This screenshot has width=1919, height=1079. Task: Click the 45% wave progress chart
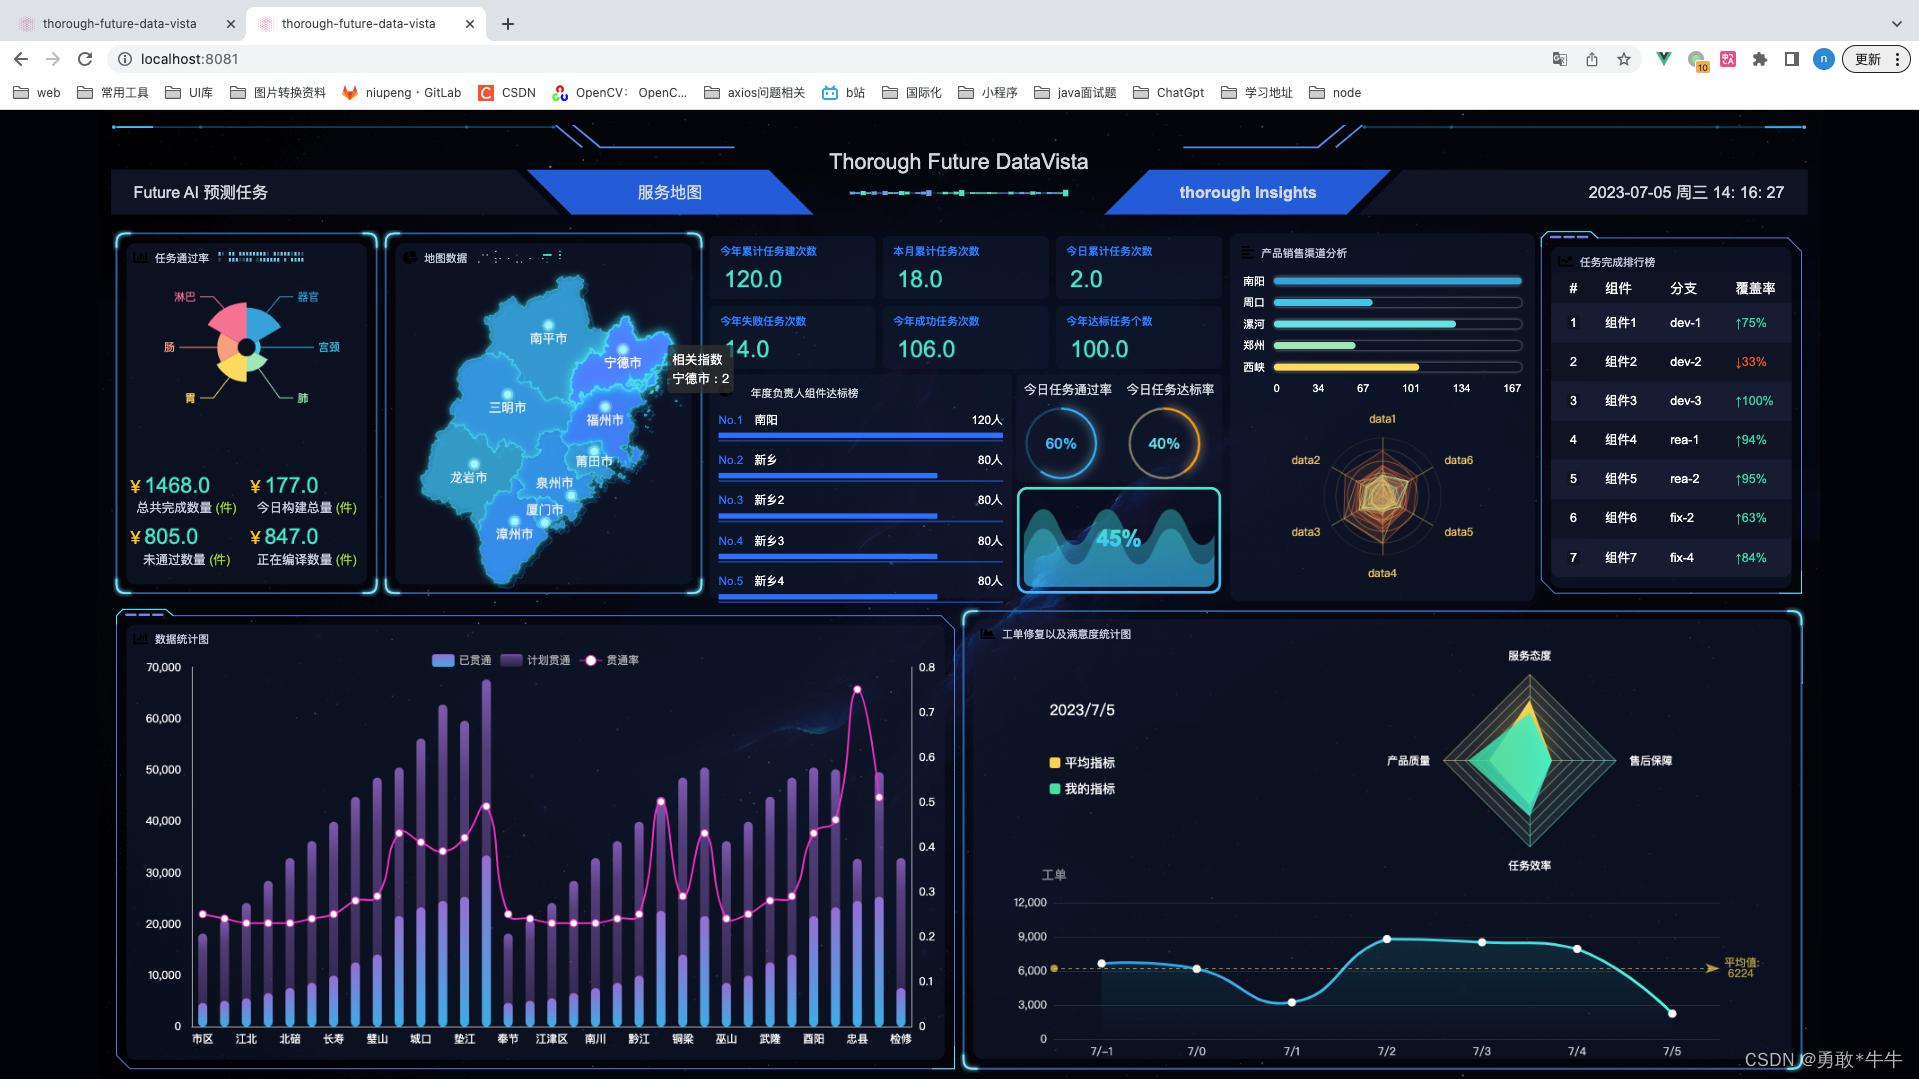pos(1119,540)
